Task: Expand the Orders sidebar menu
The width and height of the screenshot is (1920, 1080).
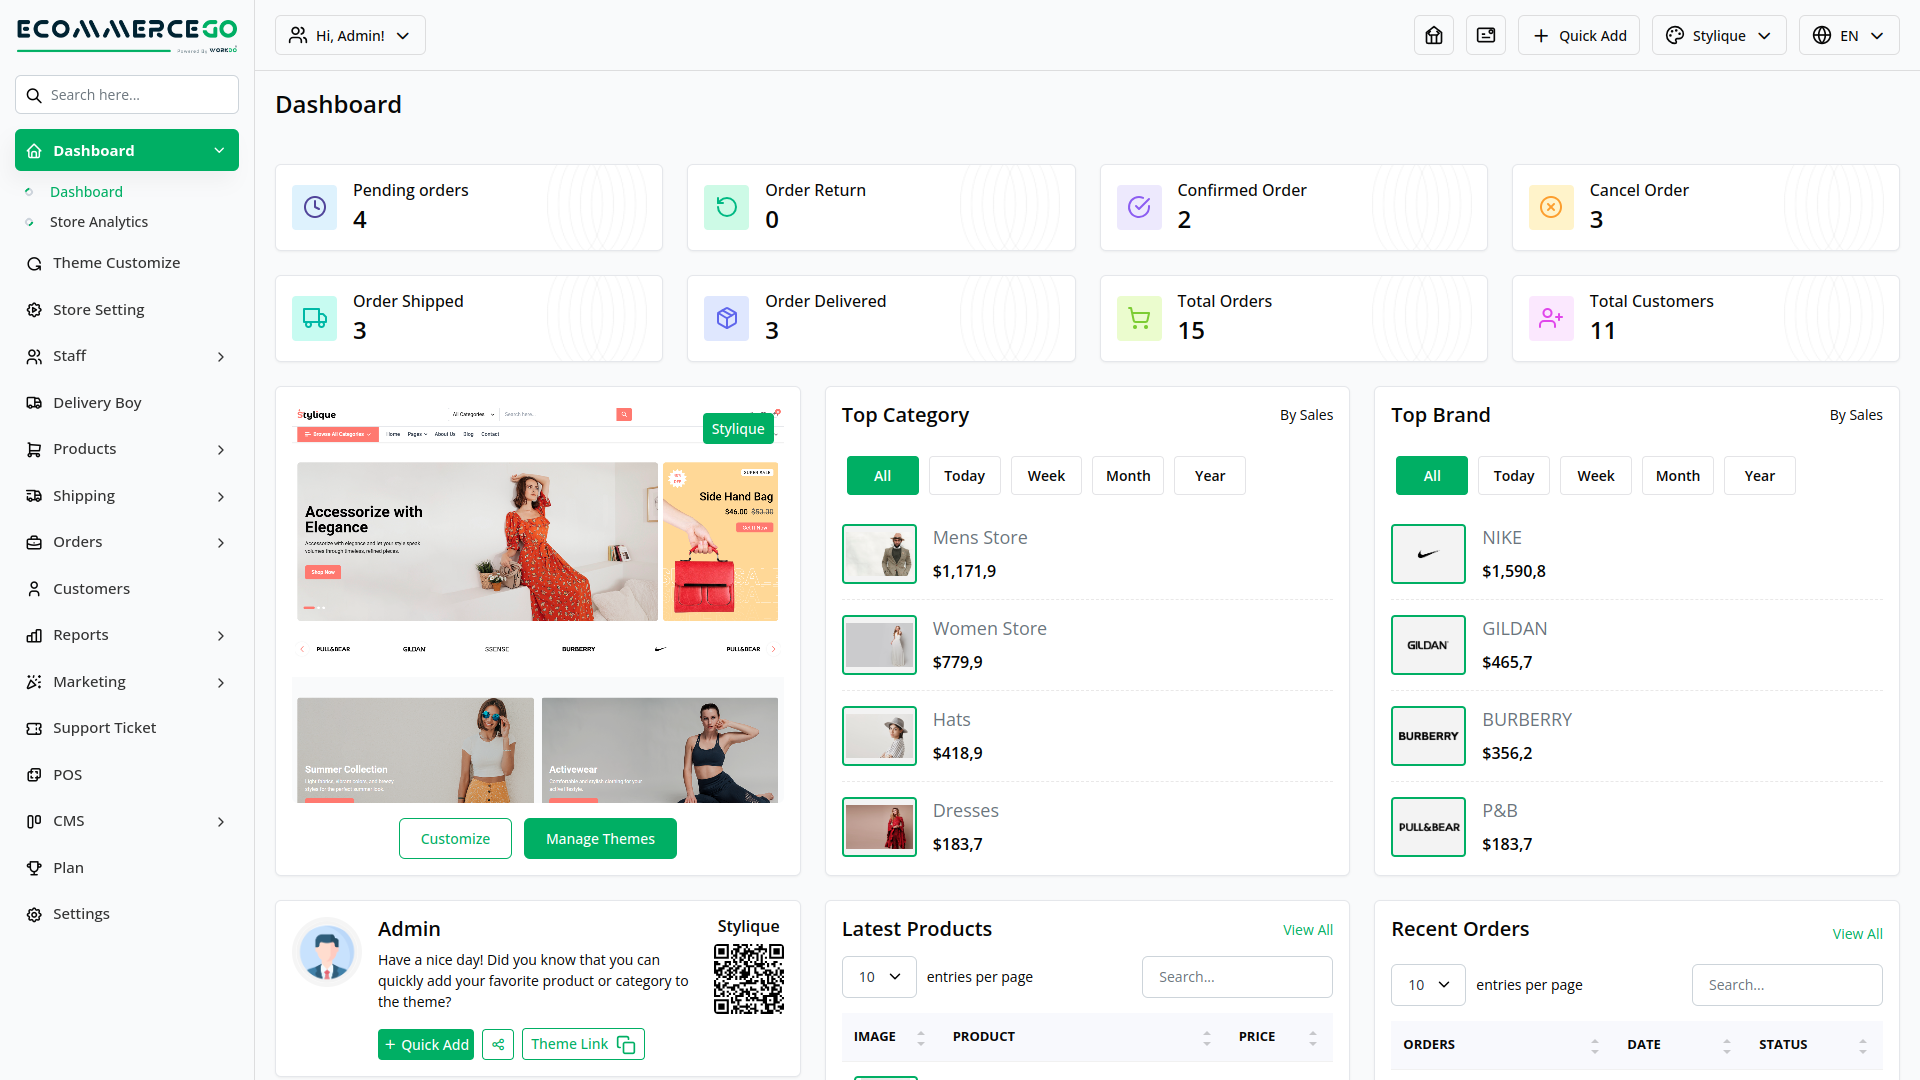Action: 77,541
